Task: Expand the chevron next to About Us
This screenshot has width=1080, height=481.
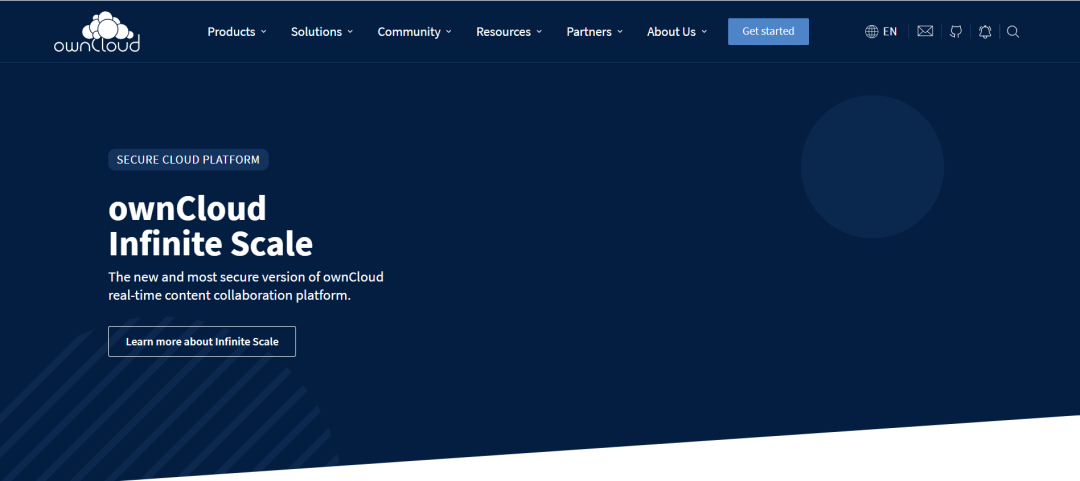Action: pyautogui.click(x=704, y=32)
